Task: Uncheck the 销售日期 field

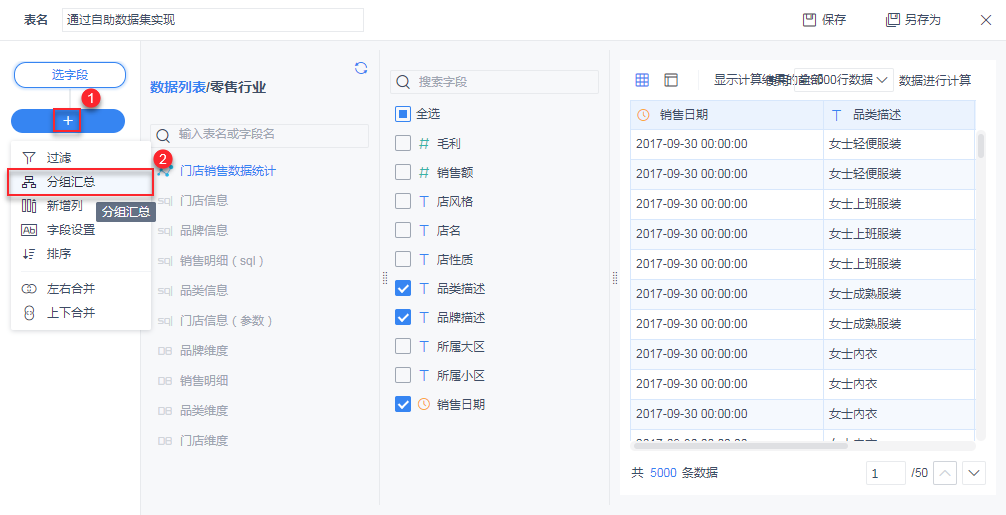Action: pyautogui.click(x=403, y=404)
